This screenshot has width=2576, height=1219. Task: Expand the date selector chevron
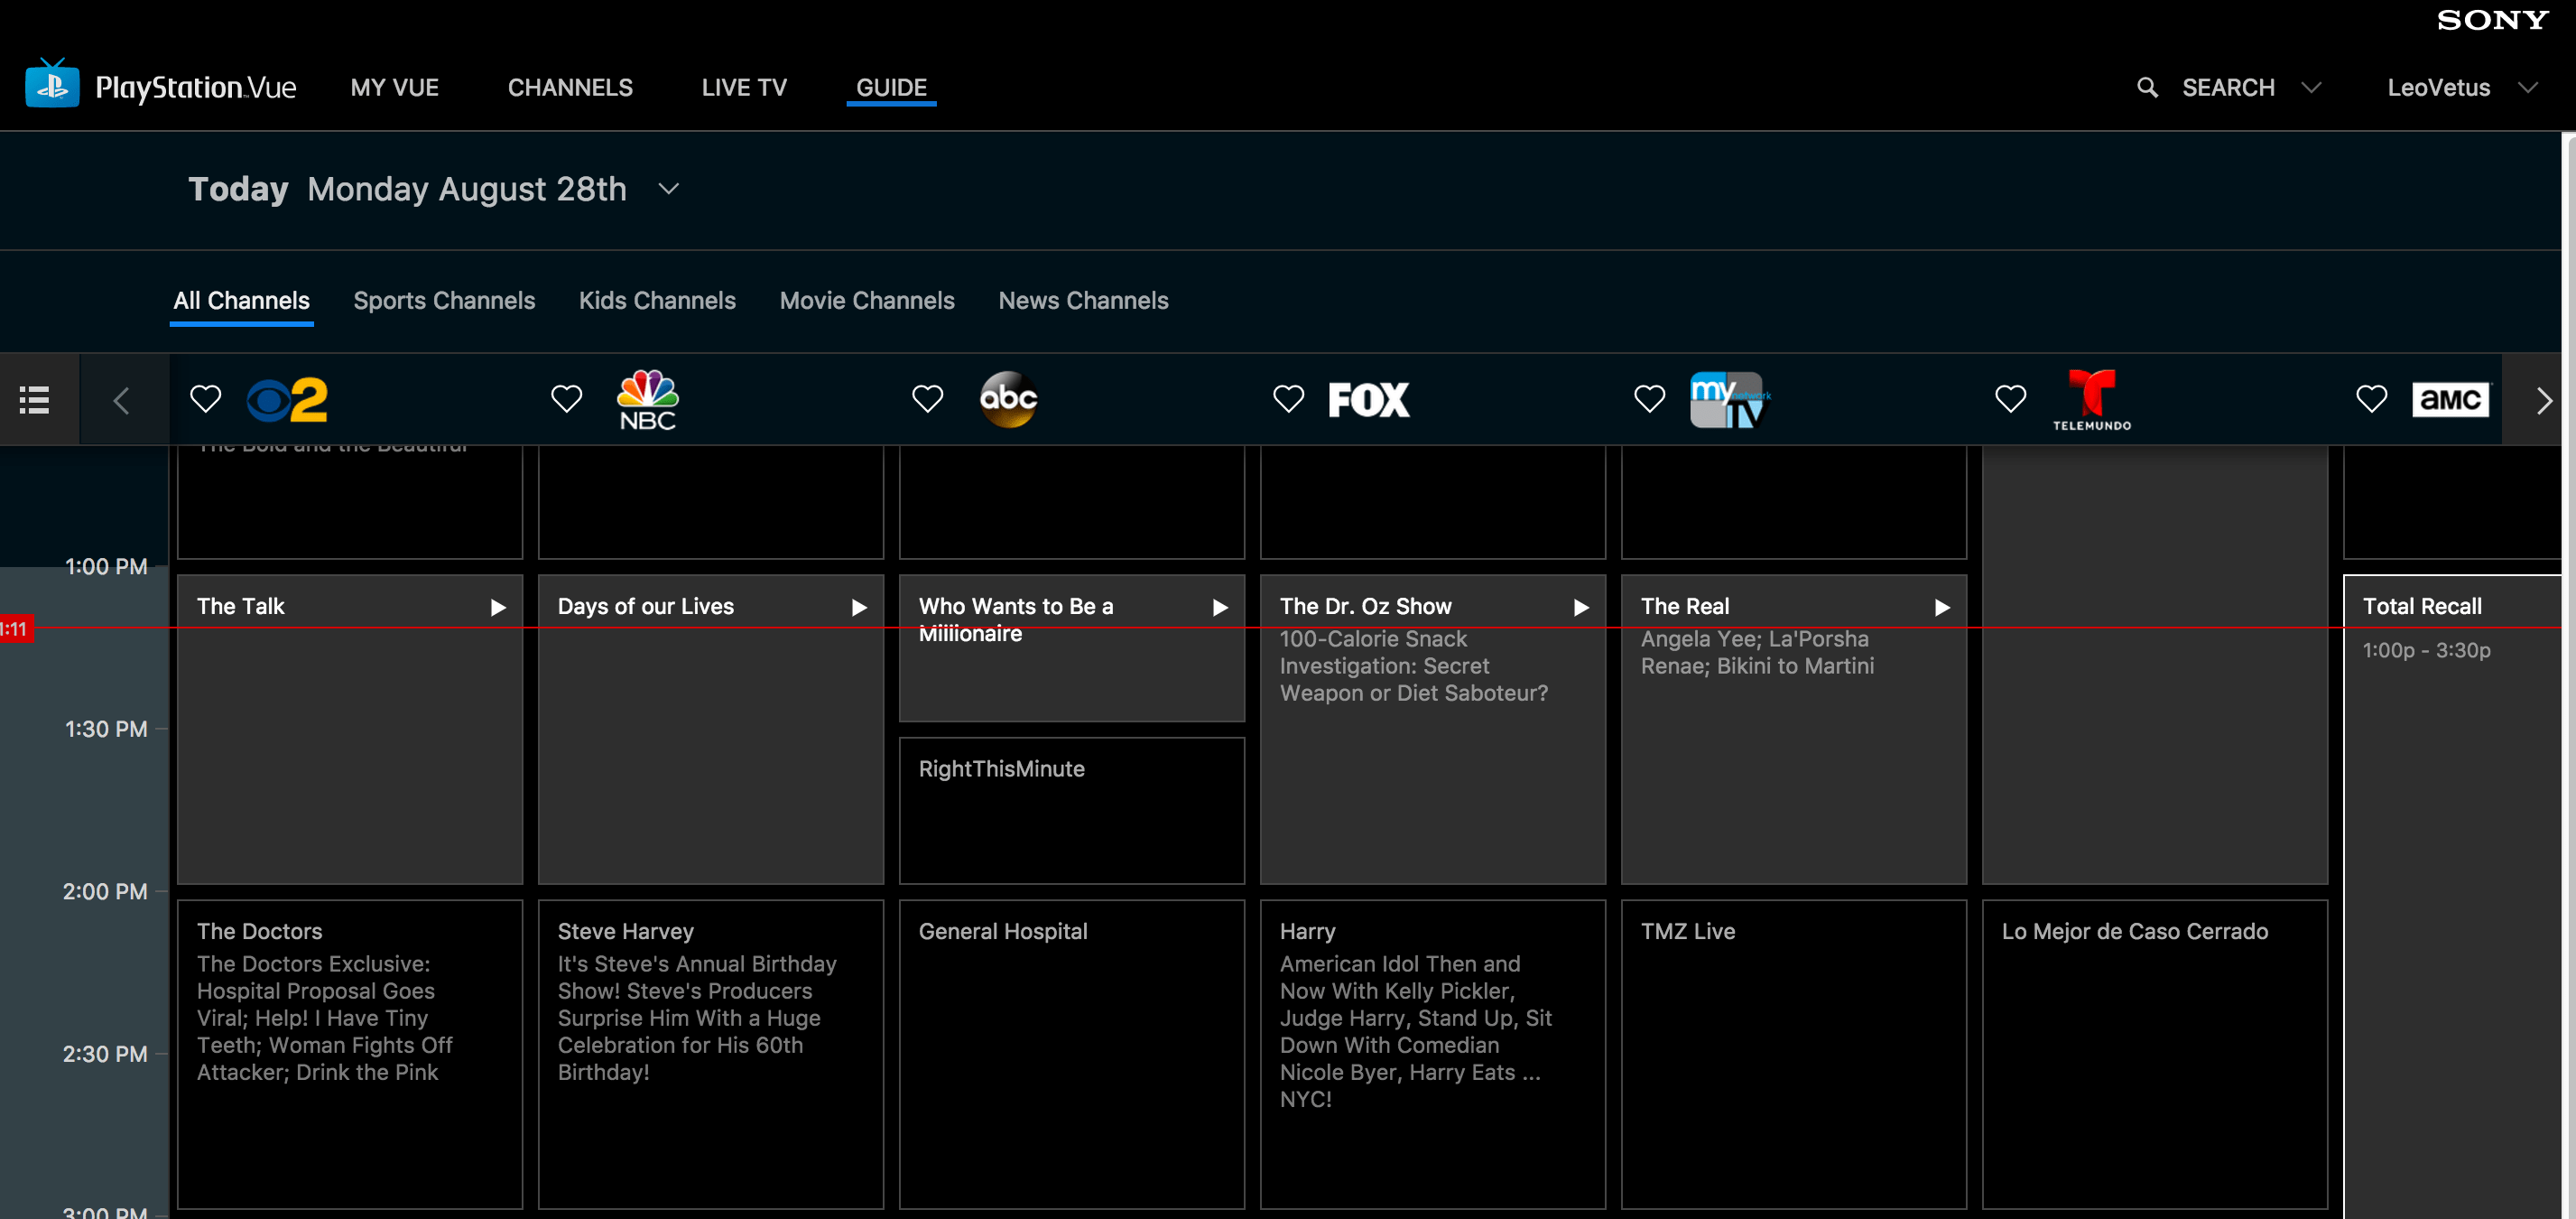click(x=669, y=189)
